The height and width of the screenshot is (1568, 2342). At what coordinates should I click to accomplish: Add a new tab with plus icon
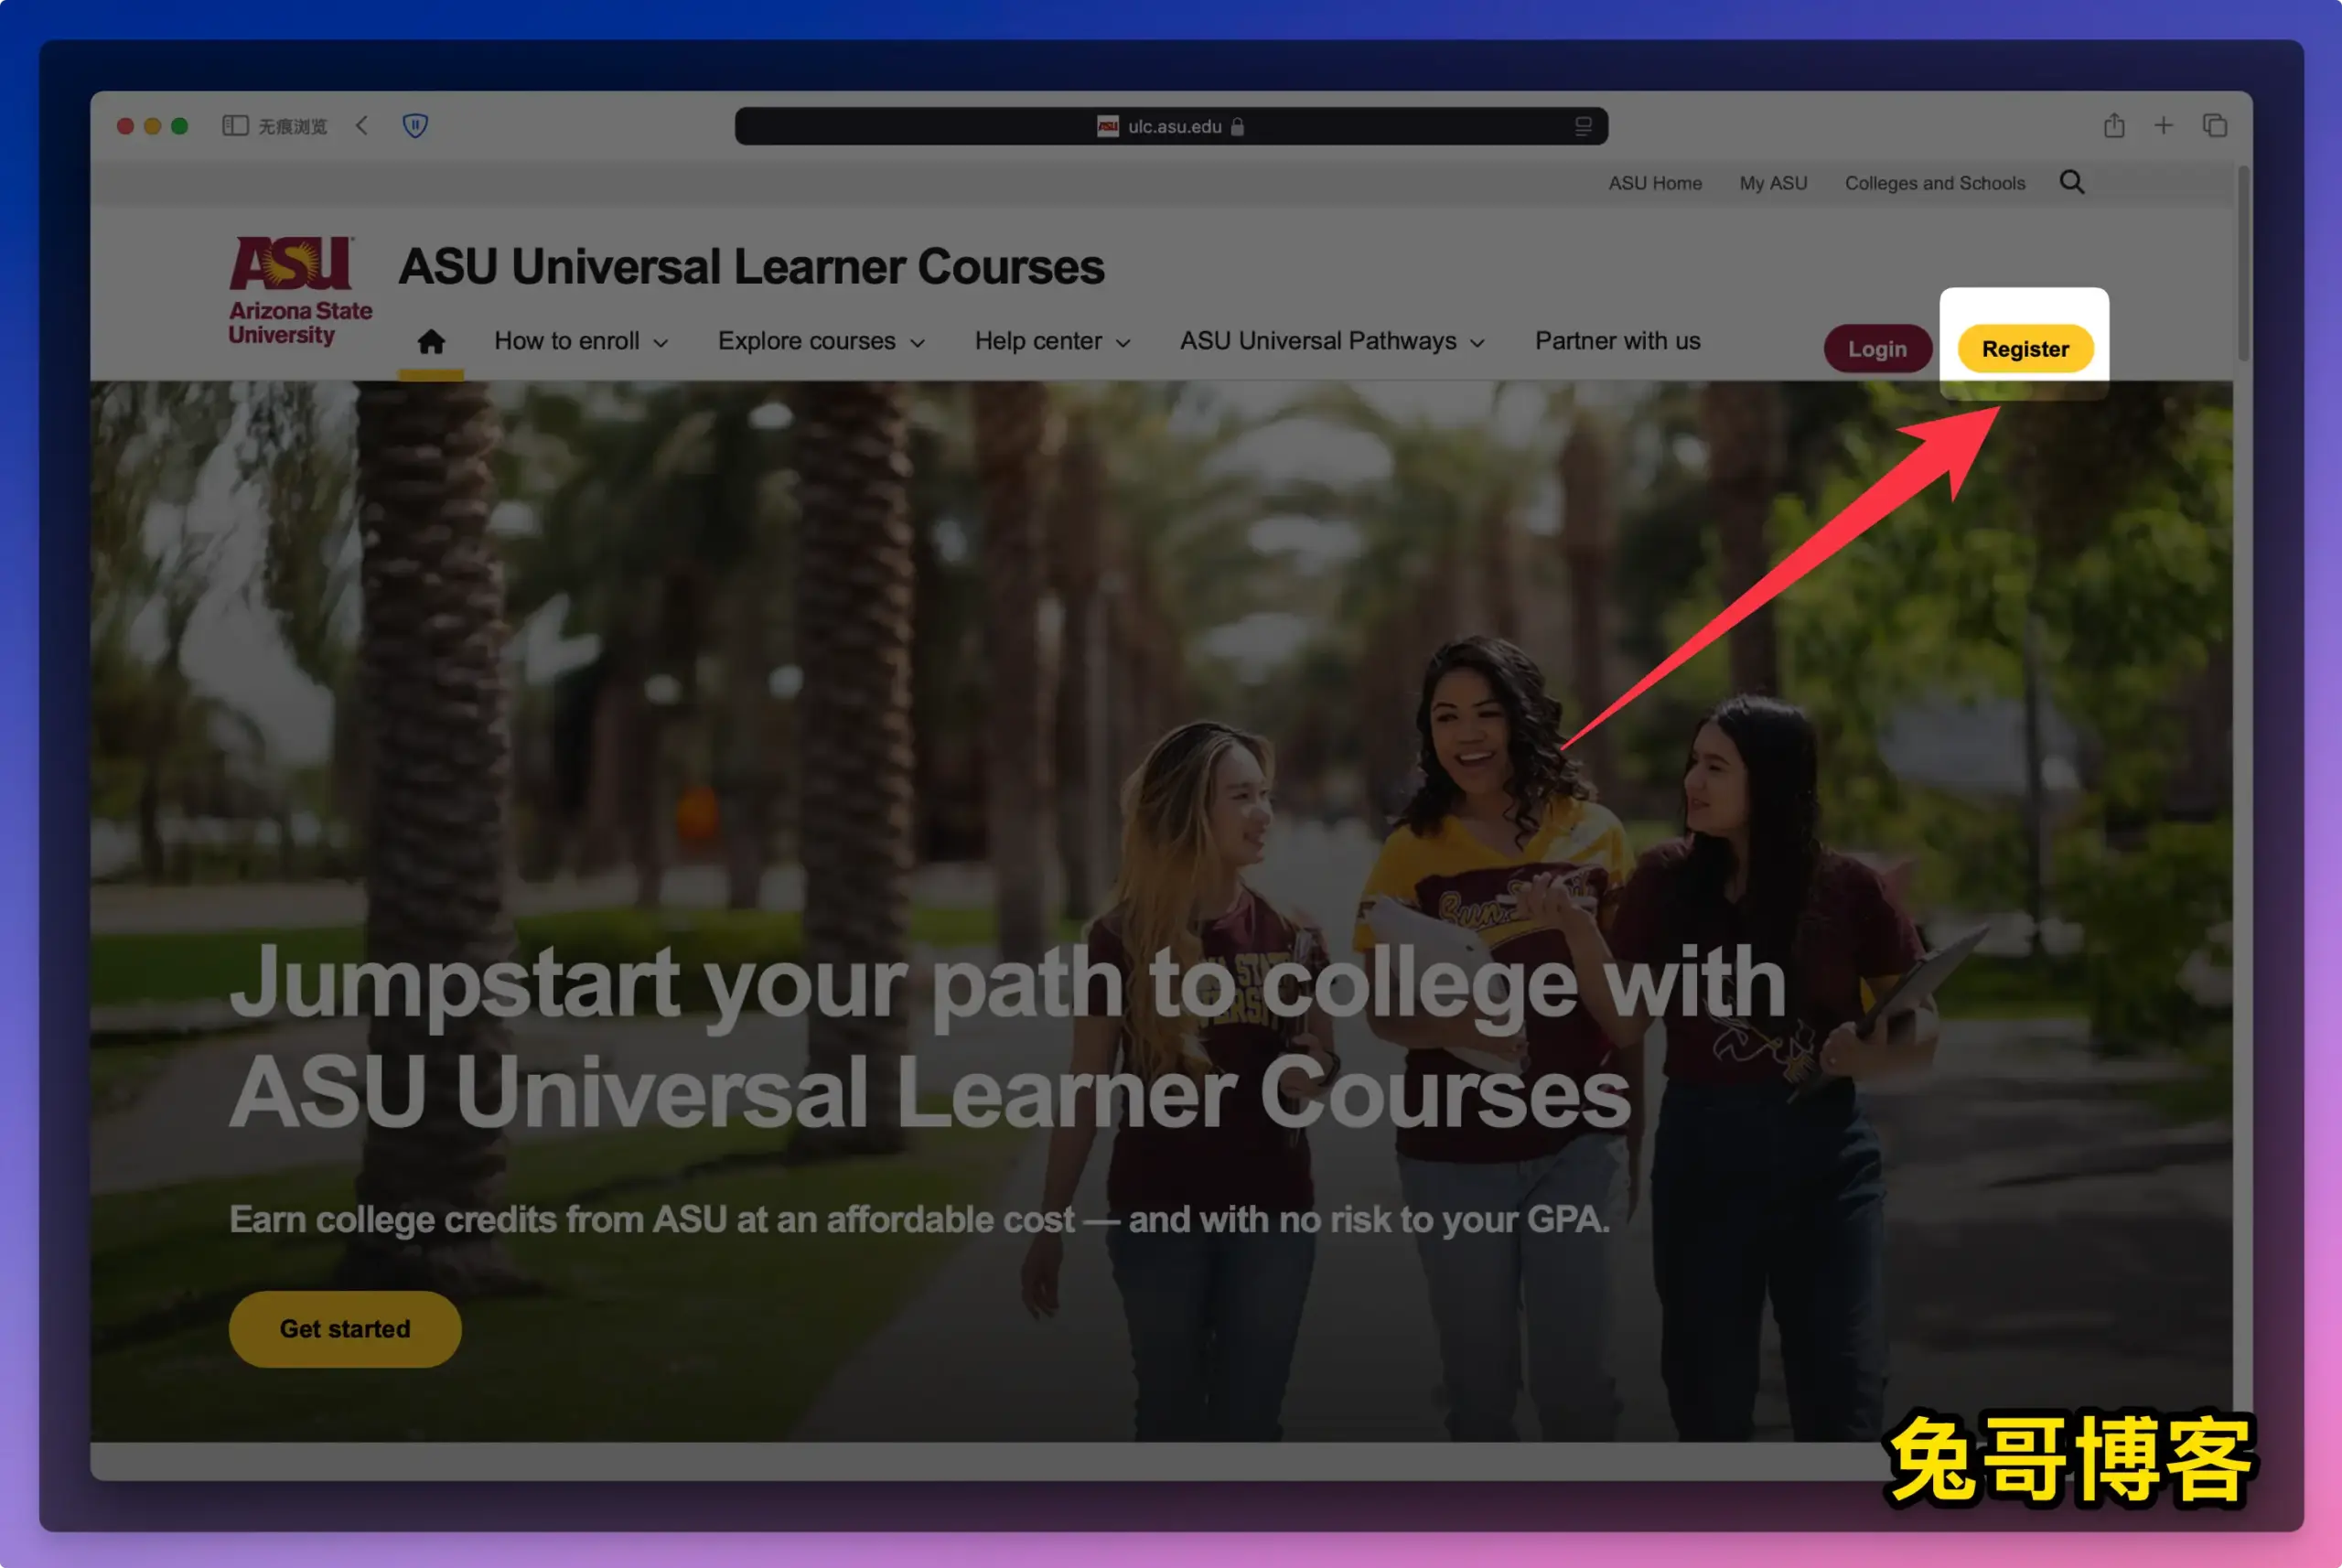[x=2164, y=125]
